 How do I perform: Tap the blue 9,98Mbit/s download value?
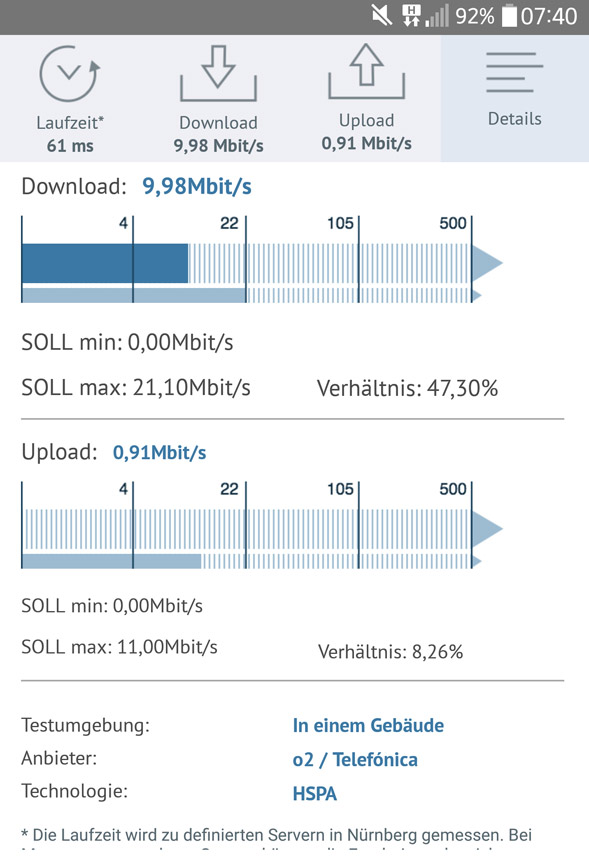coord(197,187)
